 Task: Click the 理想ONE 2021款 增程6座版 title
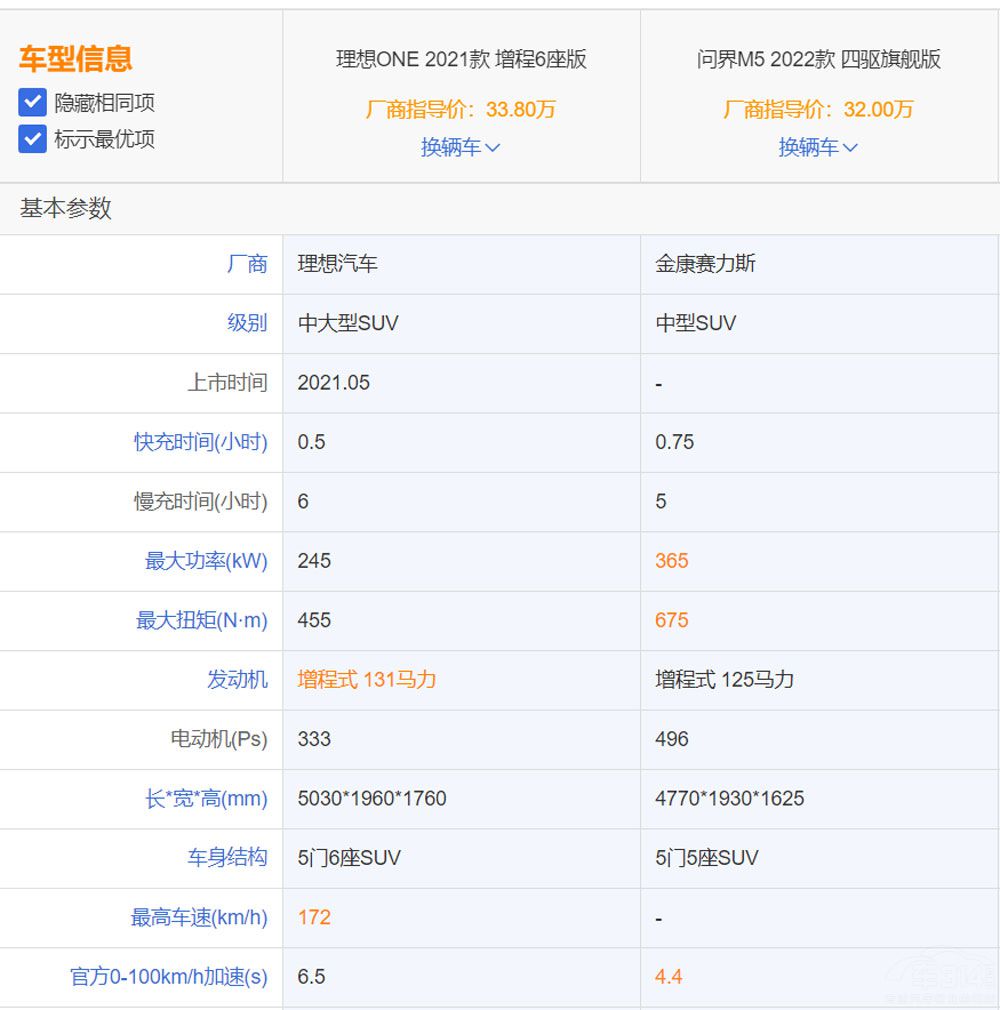(x=461, y=59)
